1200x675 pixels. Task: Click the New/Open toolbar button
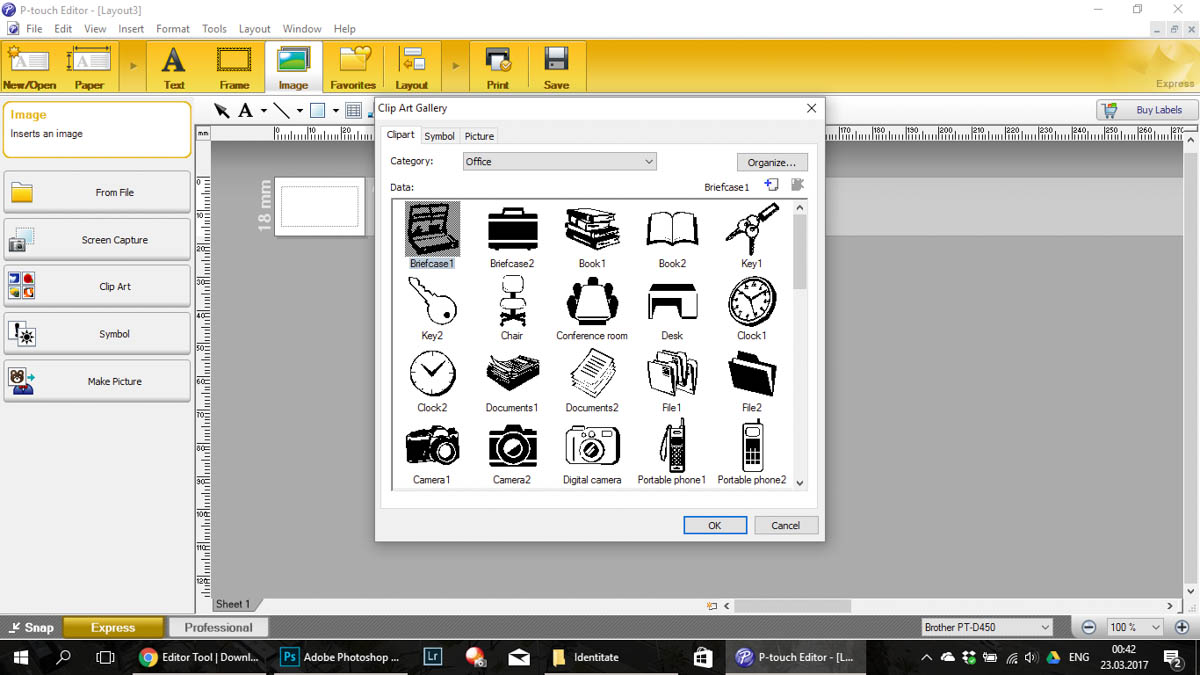(30, 67)
